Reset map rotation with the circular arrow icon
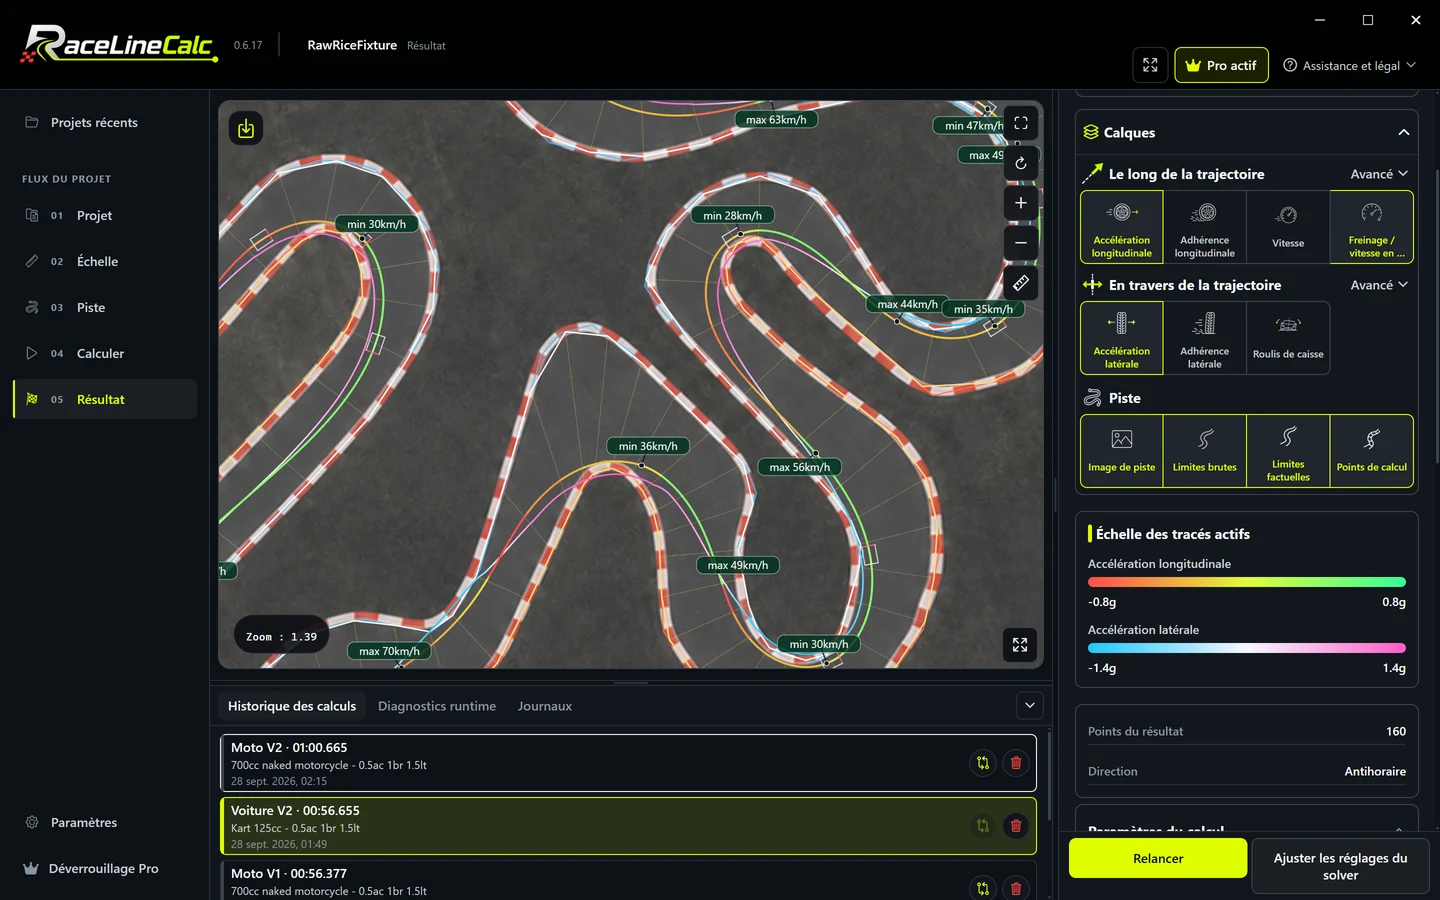The image size is (1440, 900). (1020, 163)
